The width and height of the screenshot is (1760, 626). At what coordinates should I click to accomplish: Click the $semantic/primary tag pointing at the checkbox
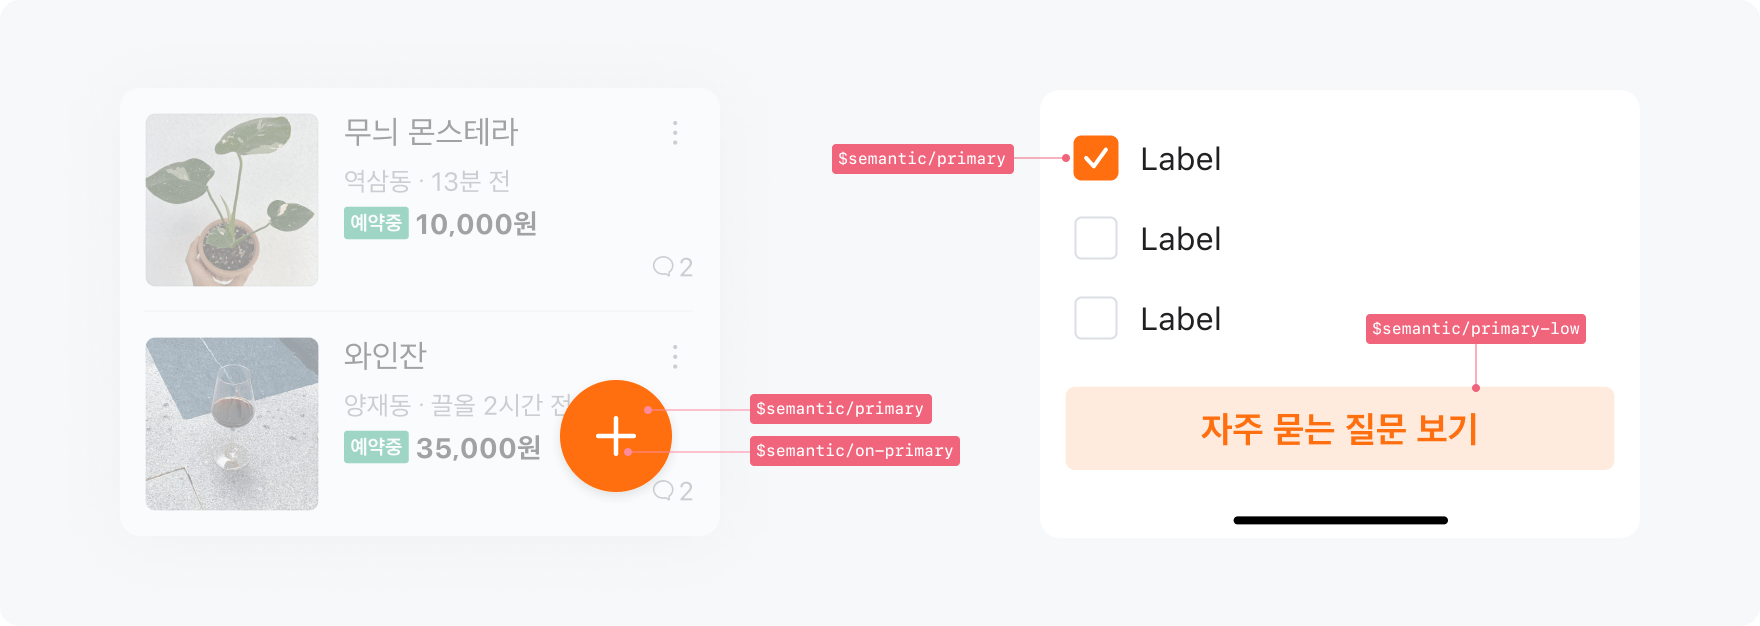coord(922,159)
